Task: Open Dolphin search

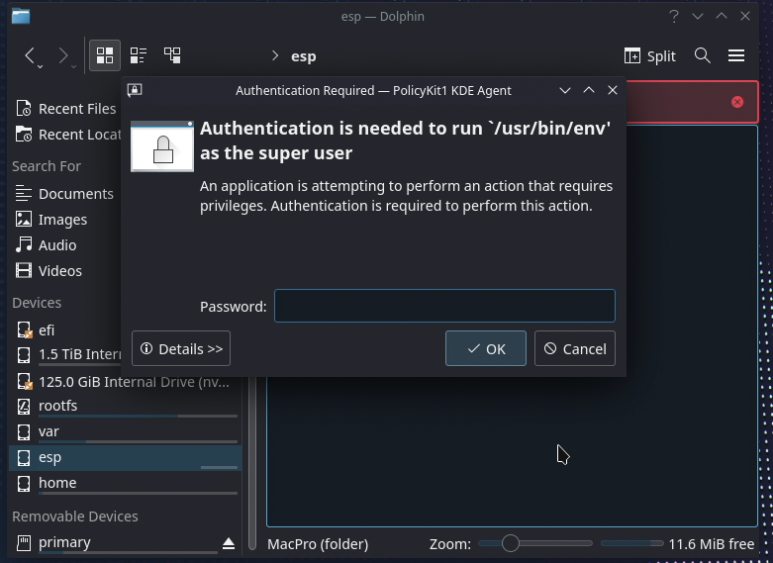Action: pos(702,55)
